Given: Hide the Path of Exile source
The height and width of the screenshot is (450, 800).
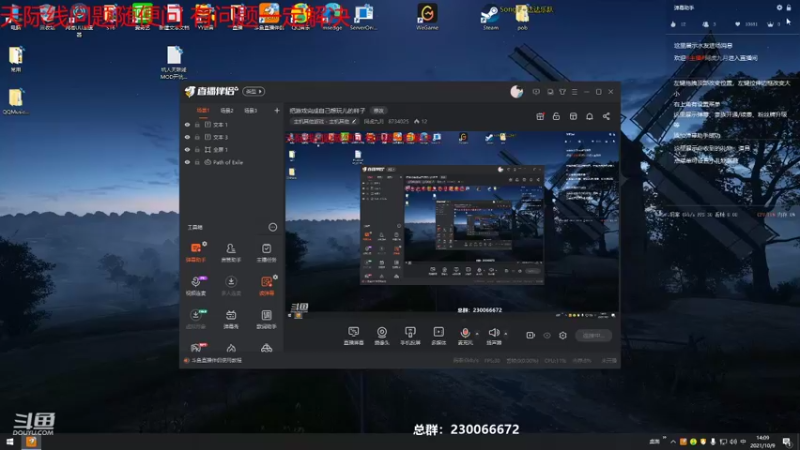Looking at the screenshot, I should 187,162.
